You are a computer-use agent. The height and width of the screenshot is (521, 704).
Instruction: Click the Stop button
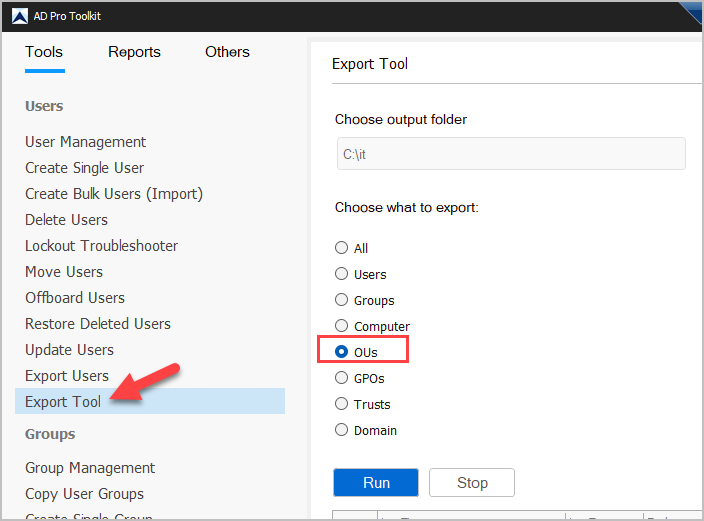pos(472,483)
